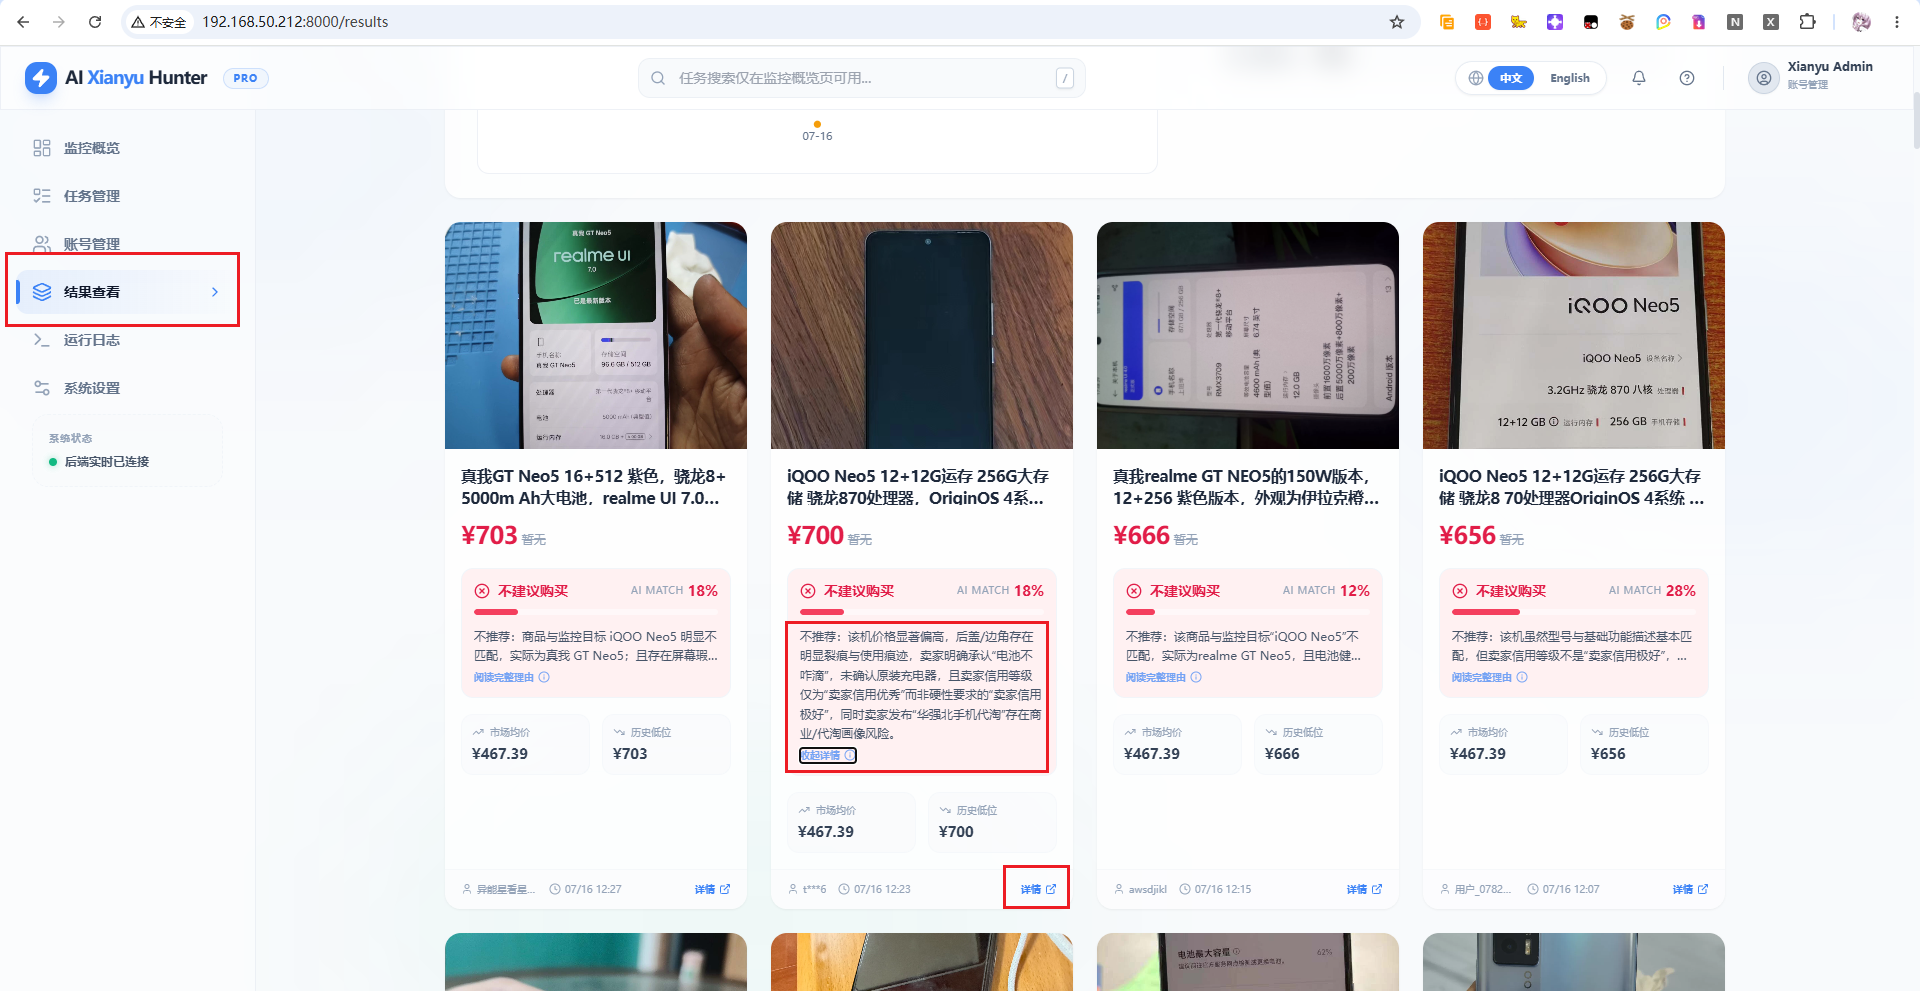Screen dimensions: 1920x991
Task: Click the title 真我realme GT NEO5的150W版本
Action: [x=1247, y=487]
